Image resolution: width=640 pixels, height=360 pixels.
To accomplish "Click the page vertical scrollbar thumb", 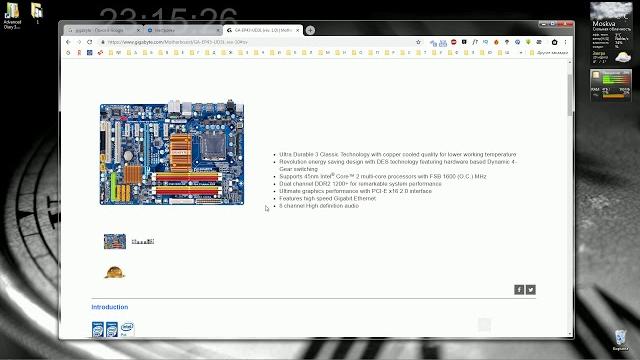I will click(570, 95).
